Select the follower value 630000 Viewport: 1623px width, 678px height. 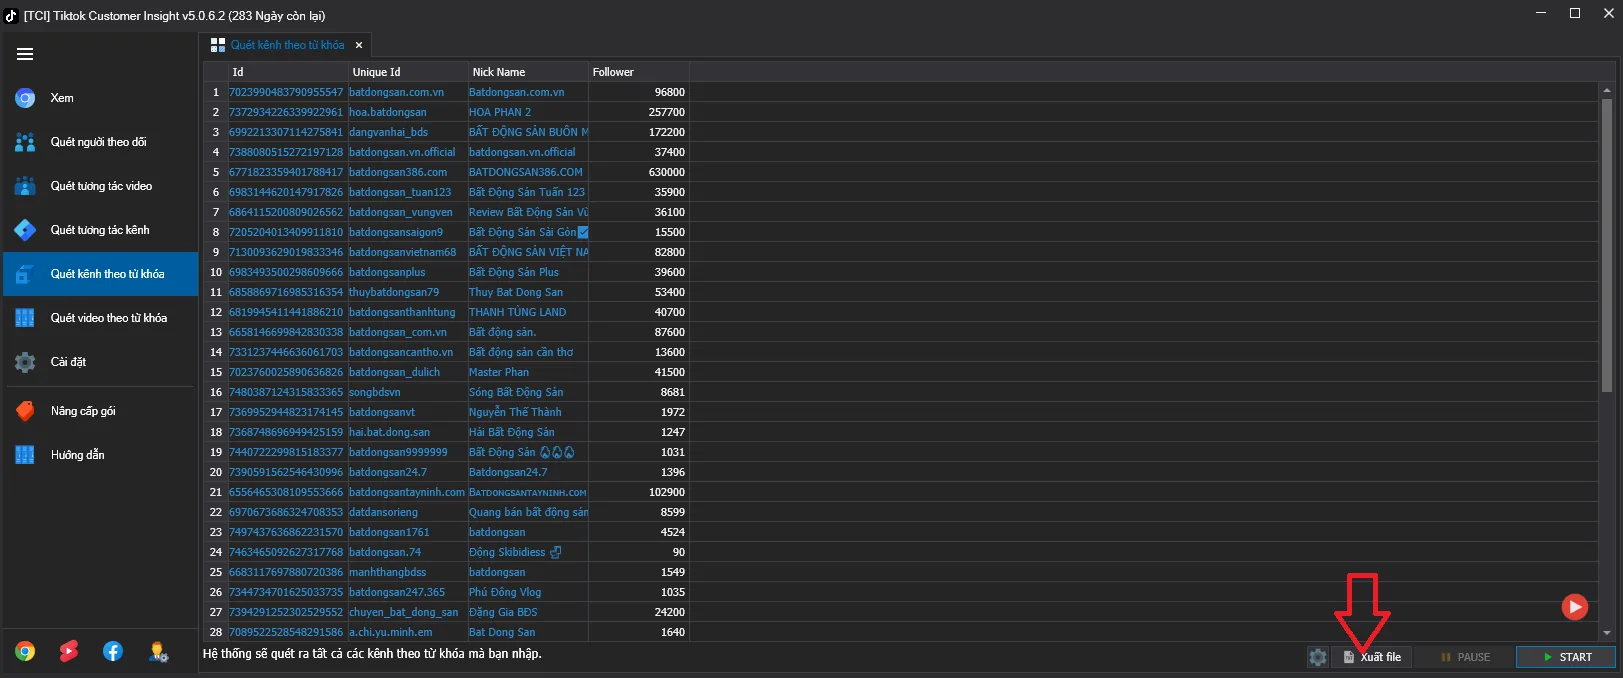[638, 172]
